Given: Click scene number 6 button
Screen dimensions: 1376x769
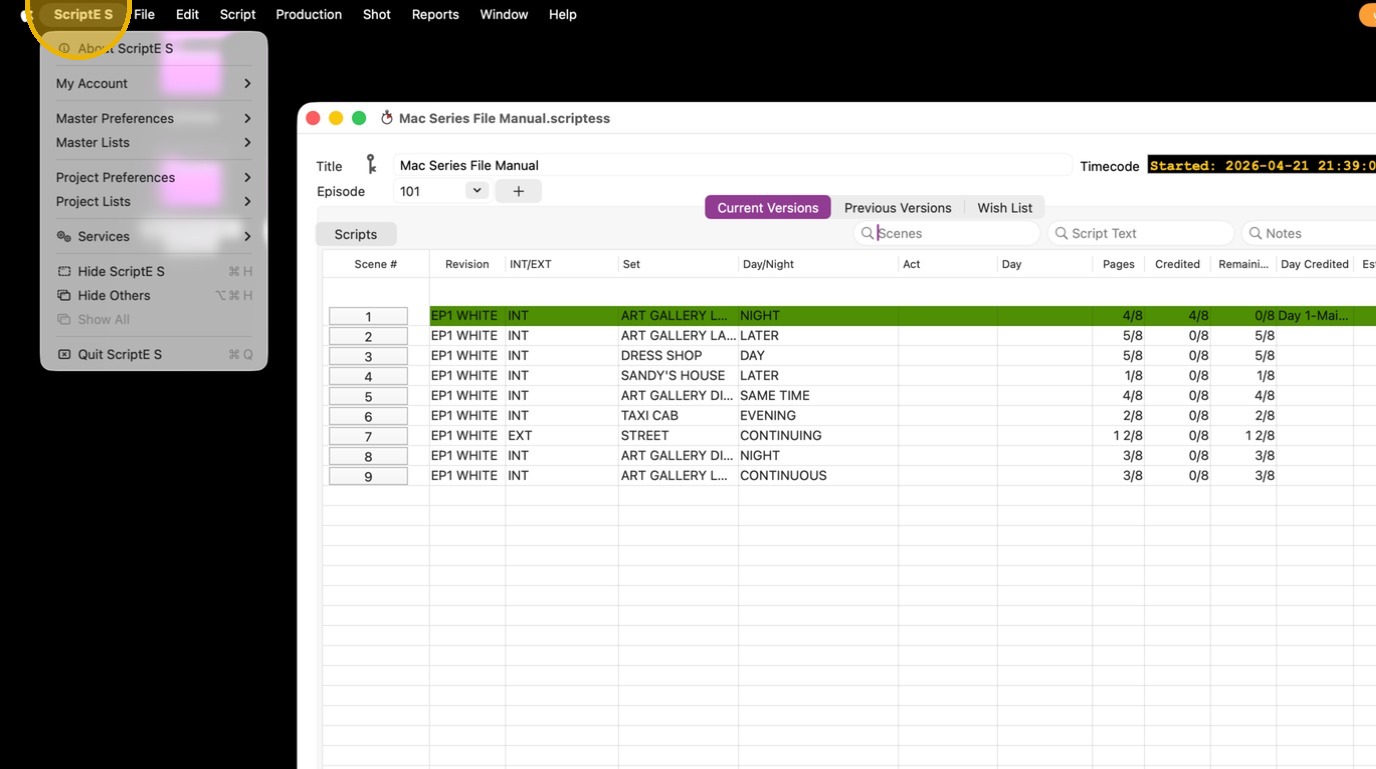Looking at the screenshot, I should click(368, 416).
